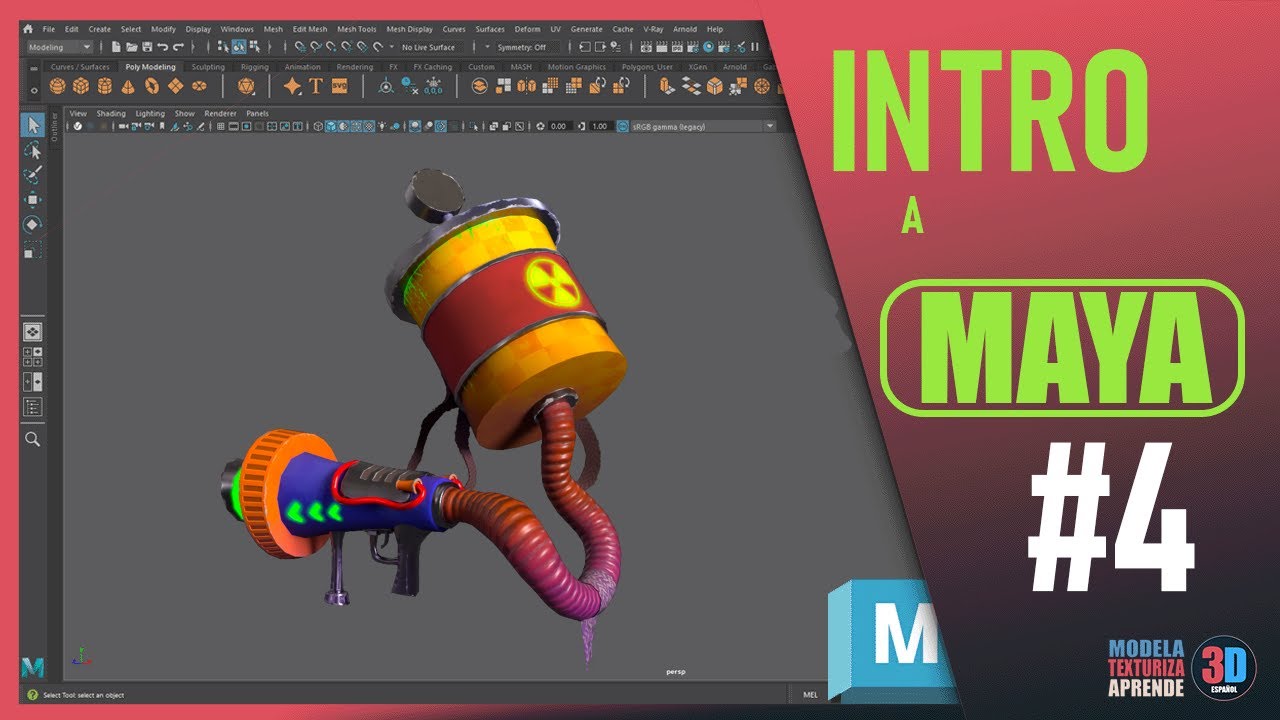
Task: Click the New Scene icon
Action: [x=116, y=47]
